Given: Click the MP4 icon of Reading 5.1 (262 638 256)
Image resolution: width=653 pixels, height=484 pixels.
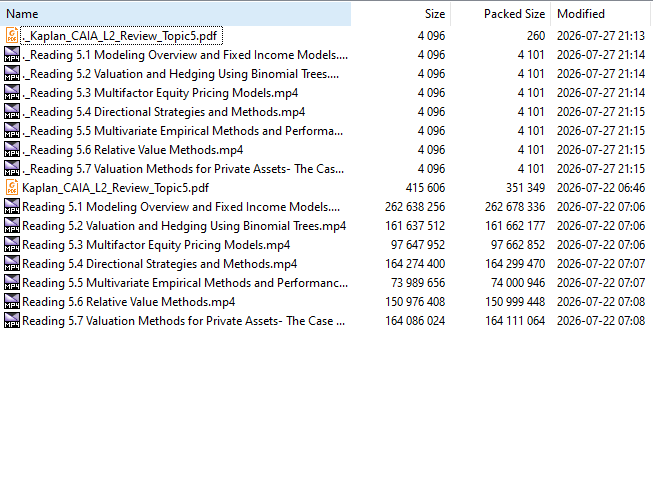Looking at the screenshot, I should coord(12,207).
